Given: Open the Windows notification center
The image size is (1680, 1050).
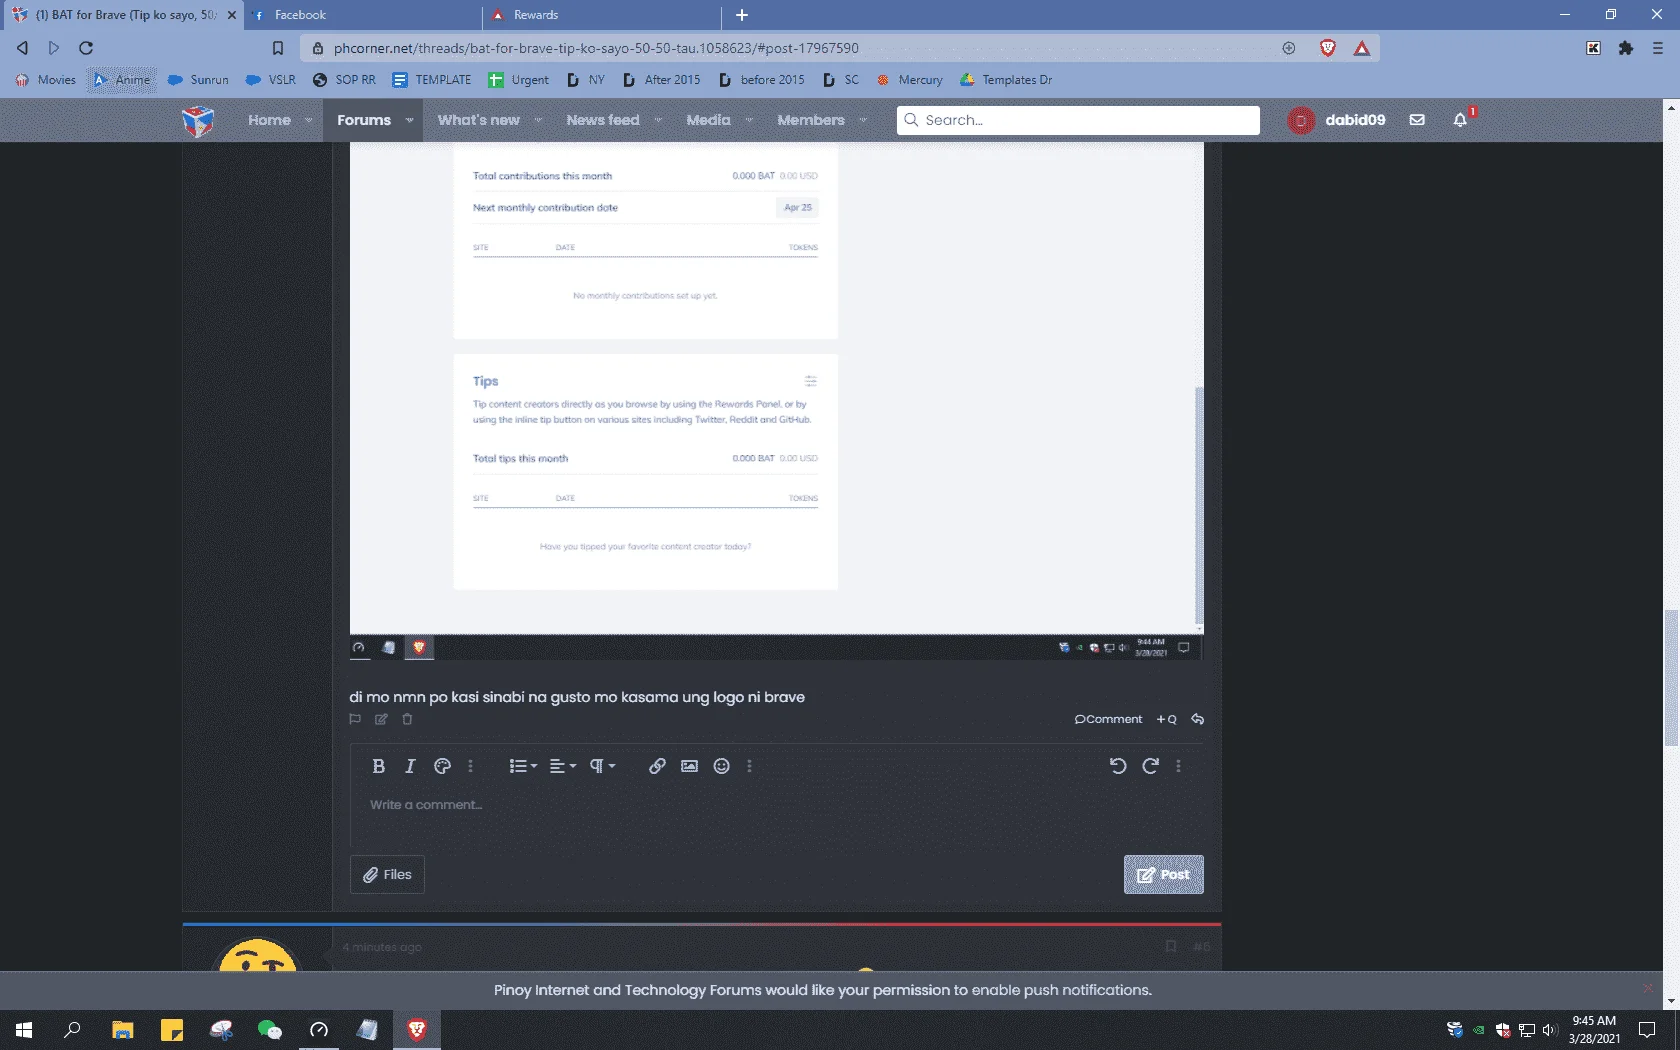Looking at the screenshot, I should pyautogui.click(x=1647, y=1030).
